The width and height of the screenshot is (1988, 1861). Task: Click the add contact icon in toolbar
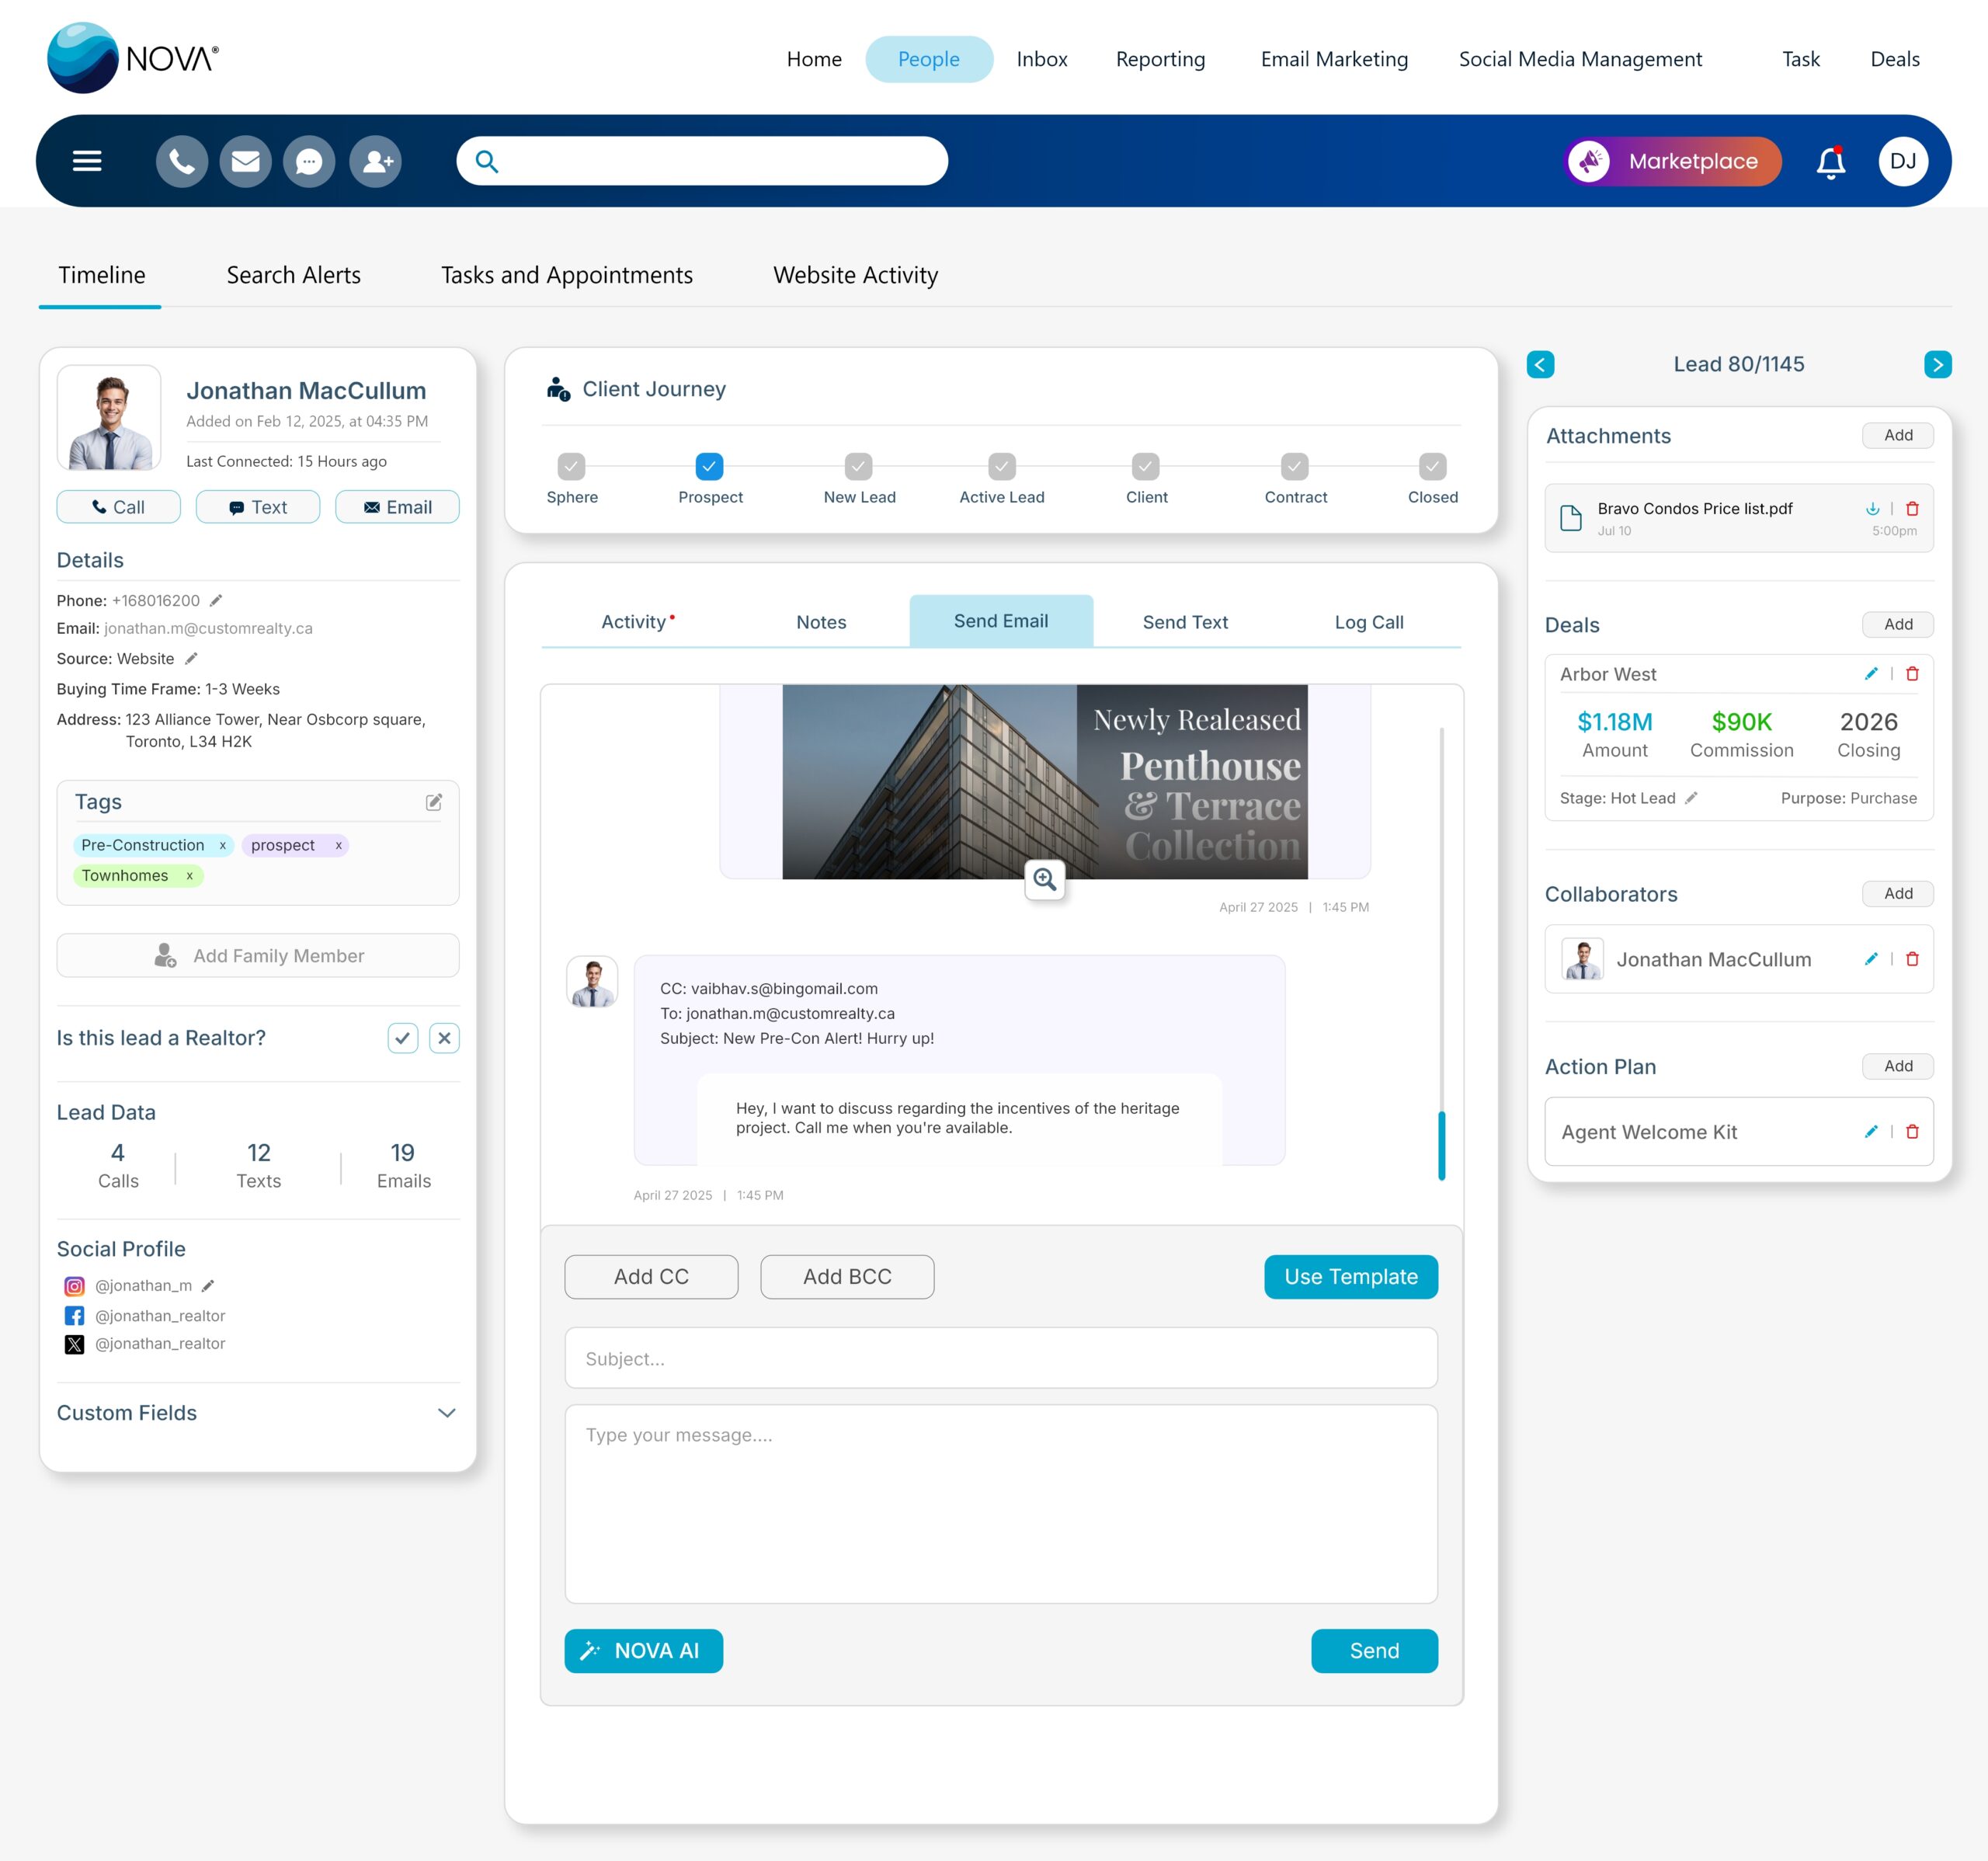[x=376, y=161]
